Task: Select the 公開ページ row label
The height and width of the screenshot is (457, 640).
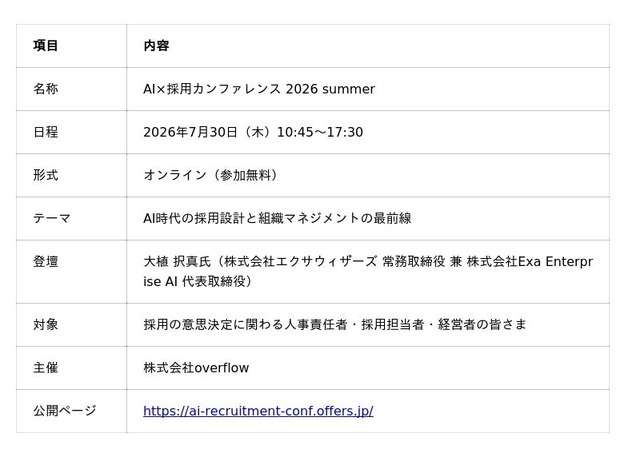Action: click(64, 410)
